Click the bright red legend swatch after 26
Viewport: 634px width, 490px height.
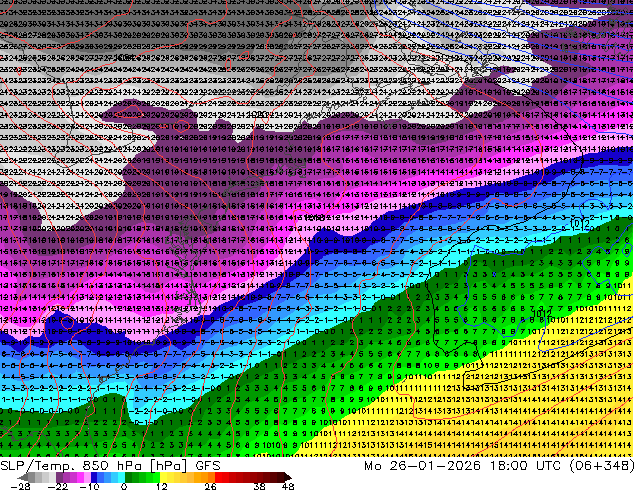(x=218, y=477)
